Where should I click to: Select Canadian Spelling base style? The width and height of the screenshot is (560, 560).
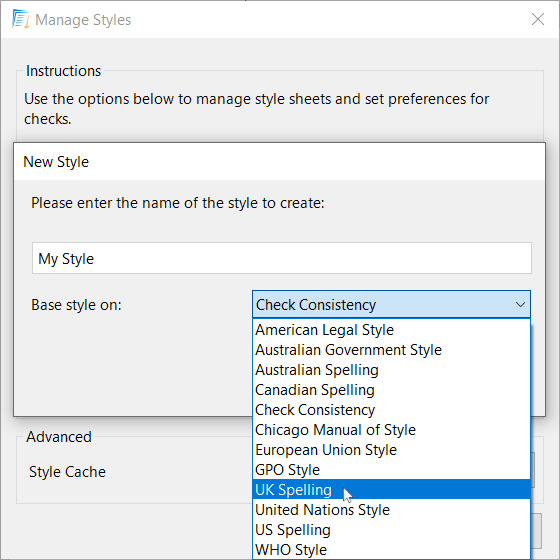[x=391, y=390]
